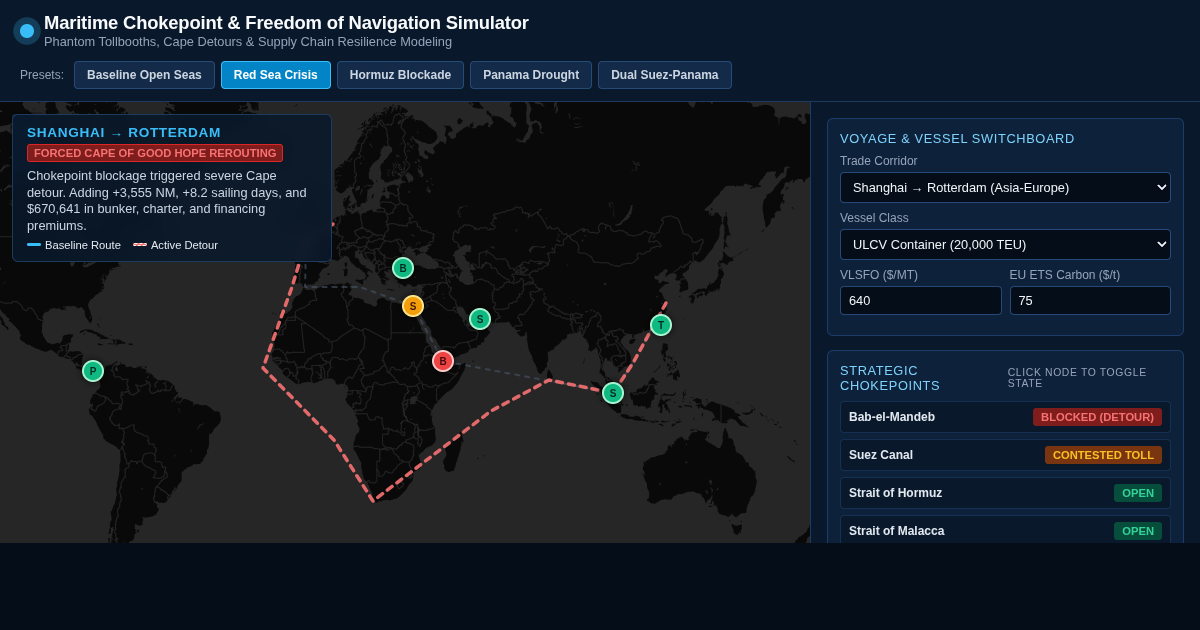
Task: Toggle the green S node near Singapore
Action: pos(613,393)
